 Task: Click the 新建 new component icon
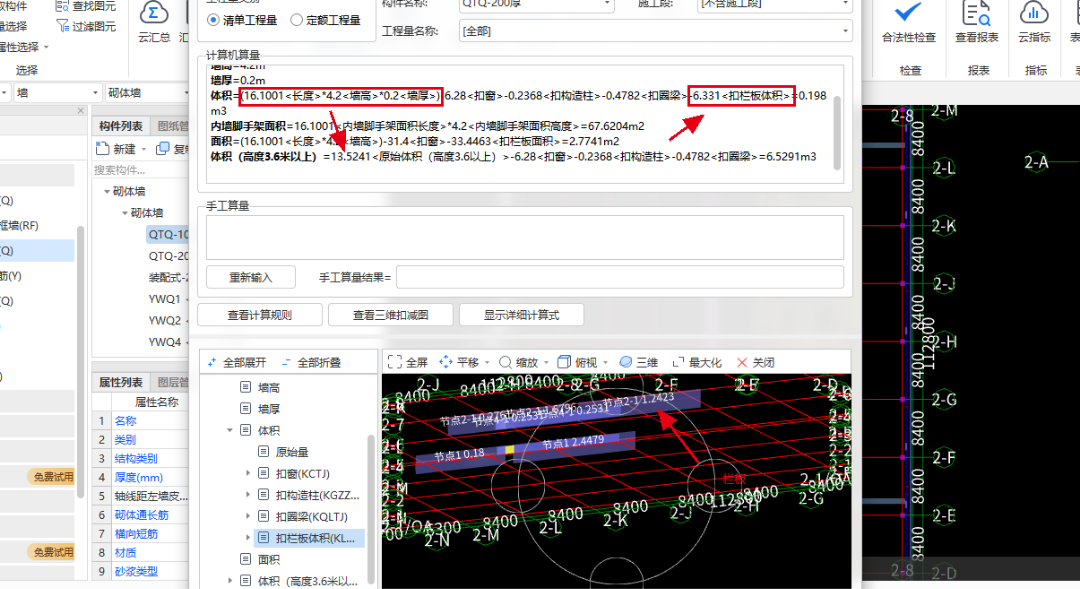point(103,148)
